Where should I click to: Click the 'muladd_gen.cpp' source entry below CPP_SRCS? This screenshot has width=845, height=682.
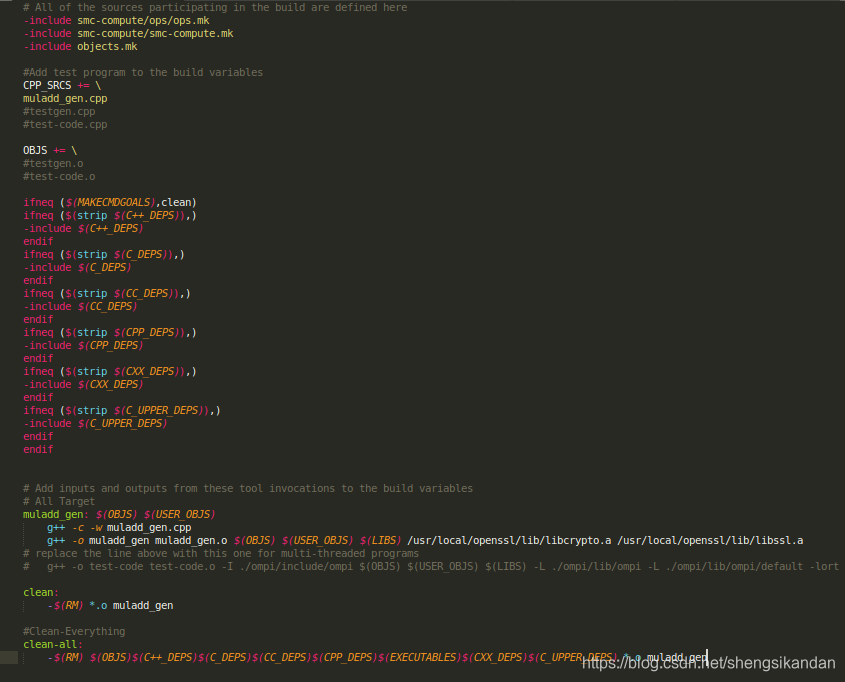[65, 99]
